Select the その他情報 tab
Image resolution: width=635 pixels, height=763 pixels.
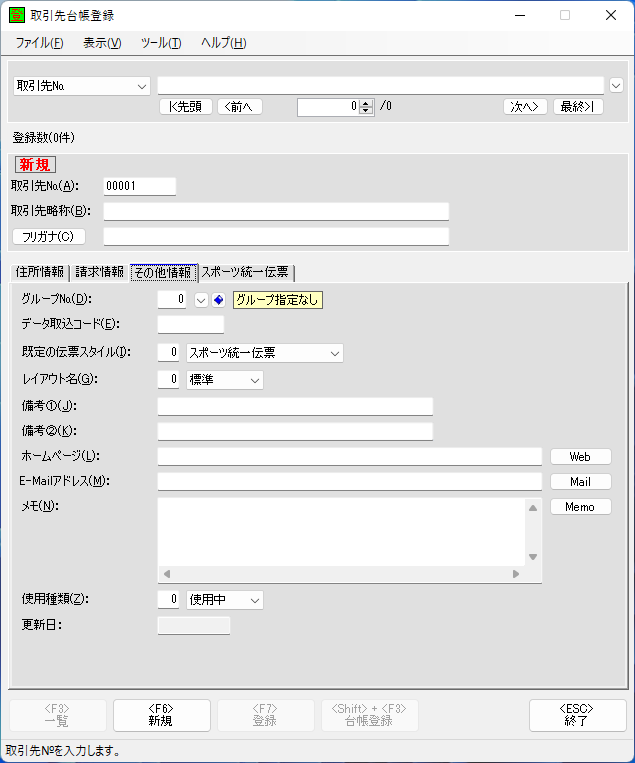click(x=163, y=272)
